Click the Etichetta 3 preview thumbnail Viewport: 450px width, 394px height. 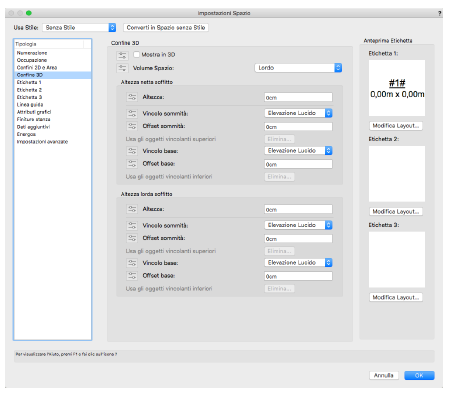(x=397, y=259)
